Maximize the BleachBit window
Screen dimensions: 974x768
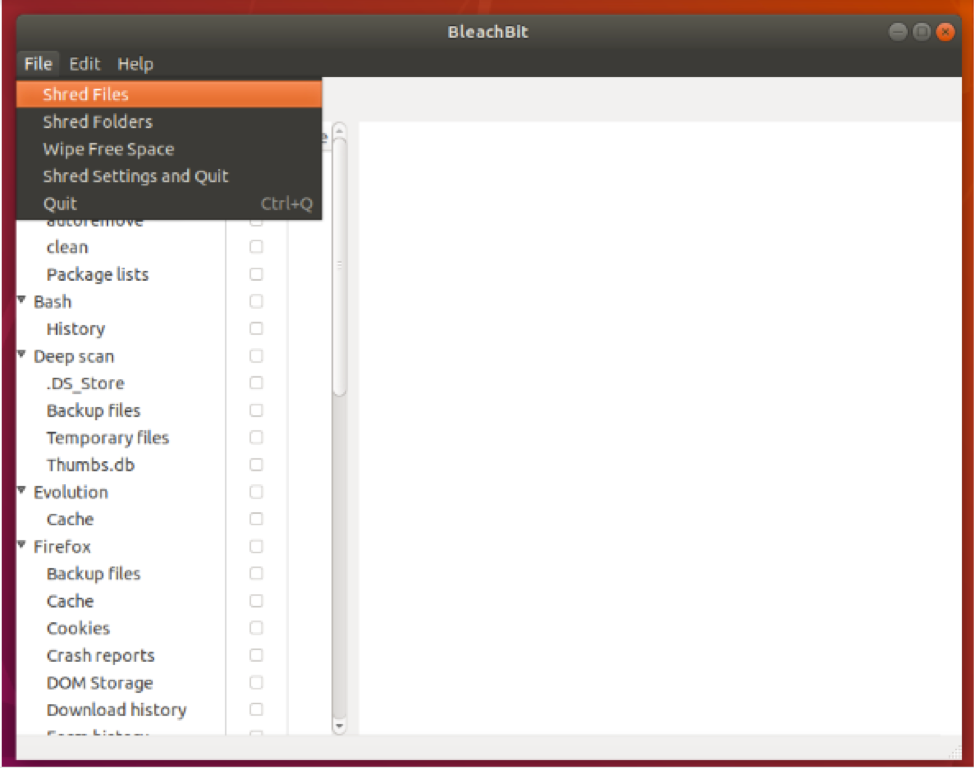(x=922, y=32)
